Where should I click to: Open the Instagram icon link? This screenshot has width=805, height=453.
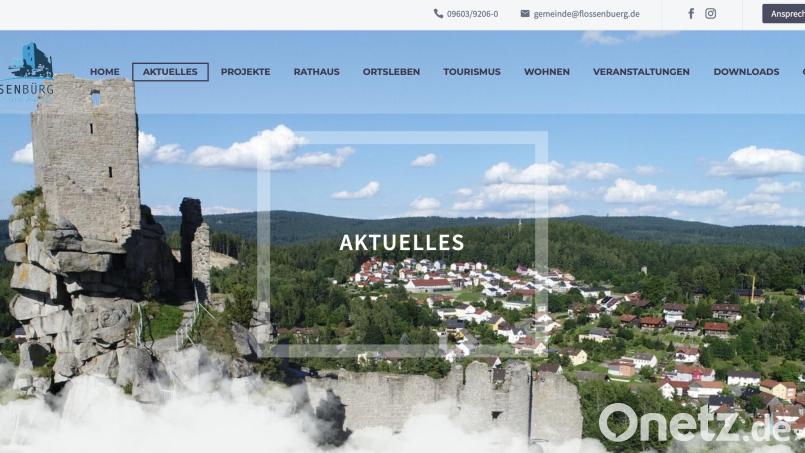pos(711,14)
